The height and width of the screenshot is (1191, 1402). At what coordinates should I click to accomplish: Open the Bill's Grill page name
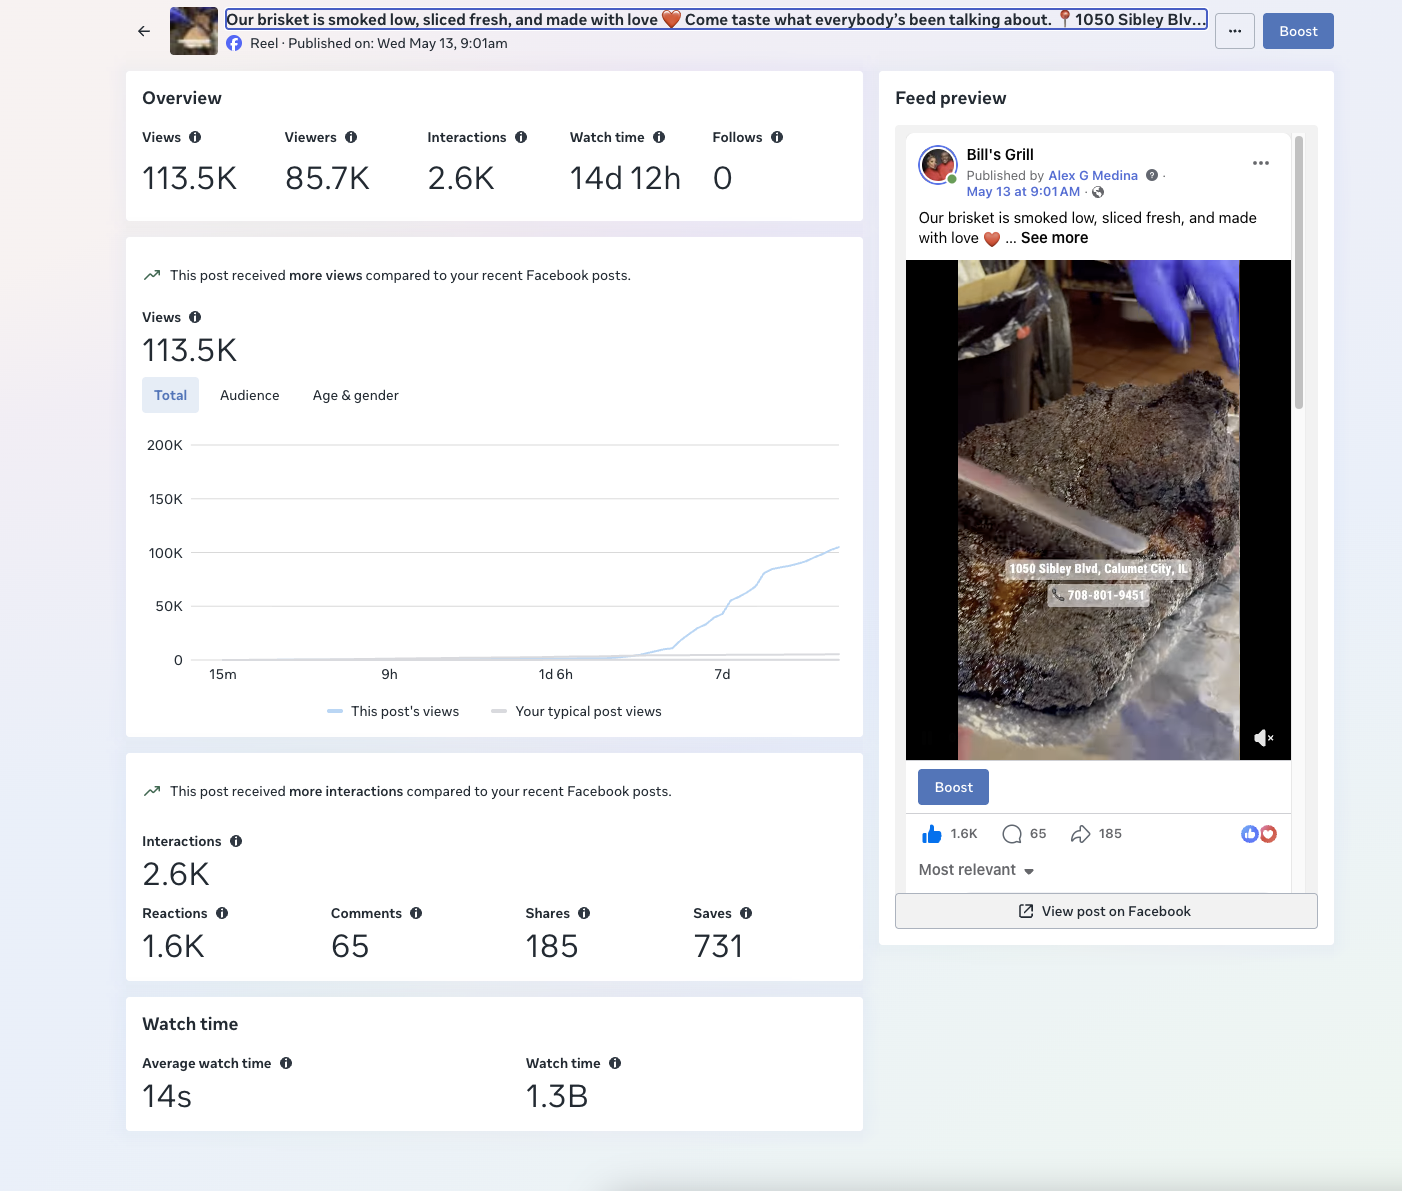[x=1000, y=154]
